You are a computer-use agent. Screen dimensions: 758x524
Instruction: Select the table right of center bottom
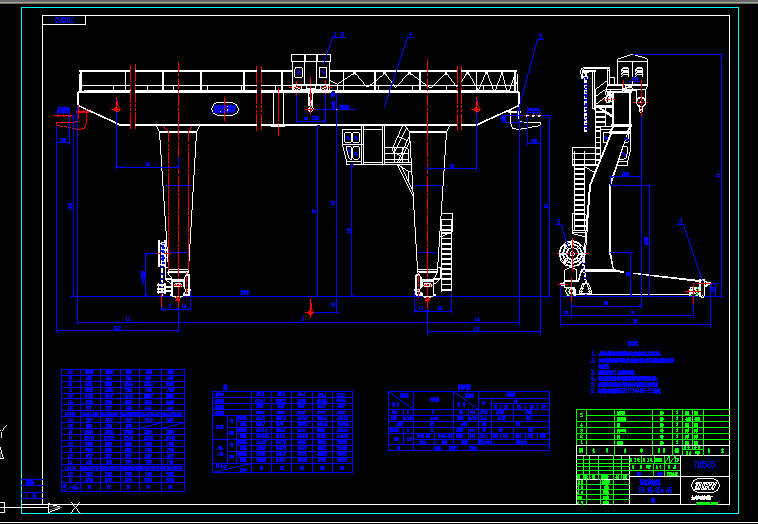468,420
